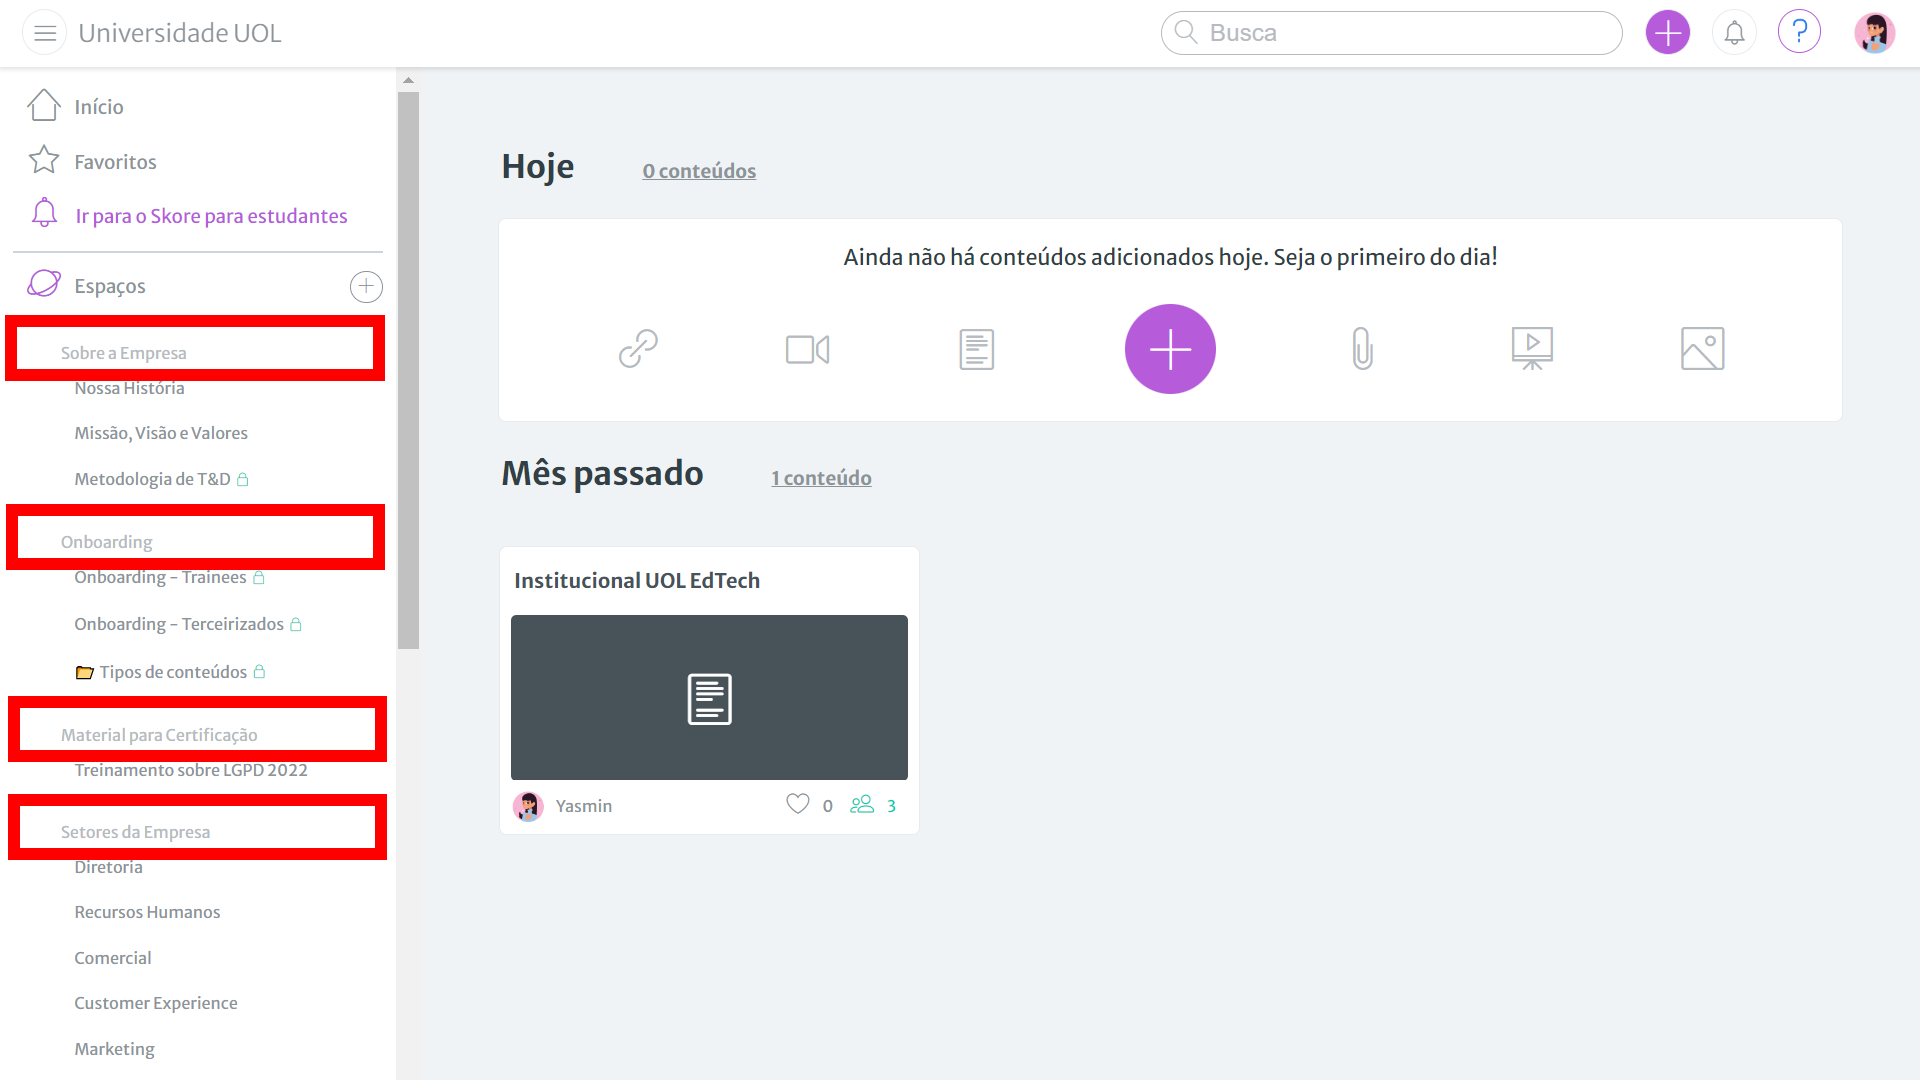
Task: Open the help question mark icon
Action: point(1799,33)
